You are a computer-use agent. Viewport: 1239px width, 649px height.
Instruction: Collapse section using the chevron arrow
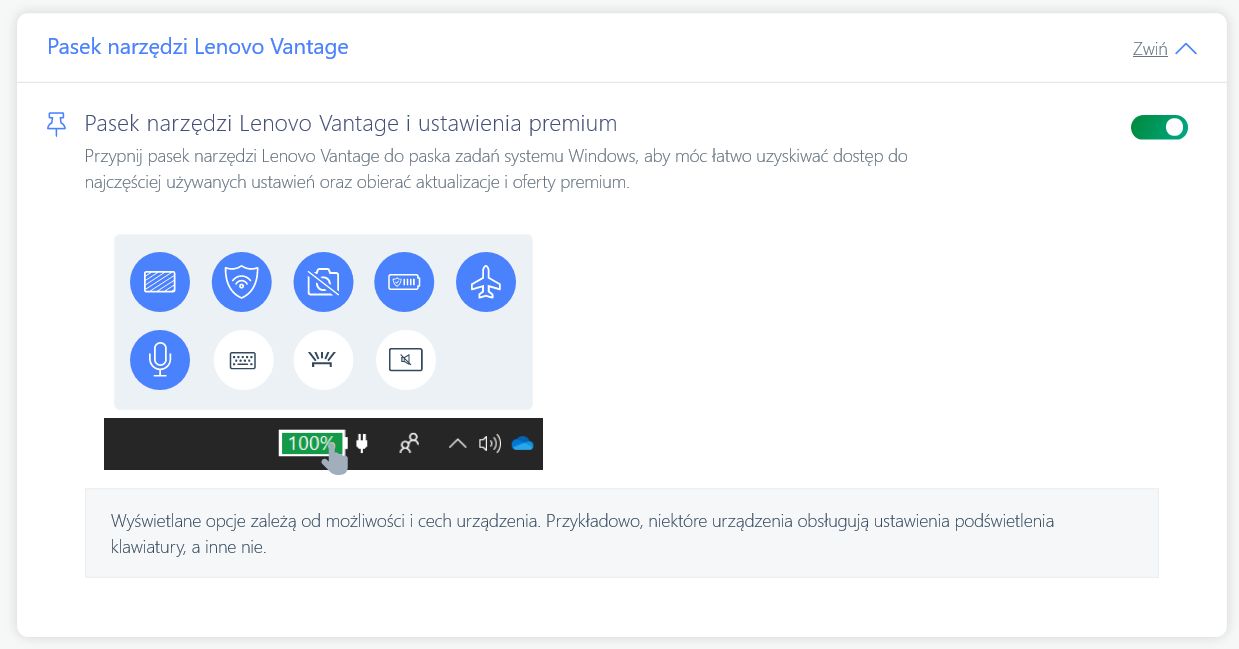[1186, 49]
